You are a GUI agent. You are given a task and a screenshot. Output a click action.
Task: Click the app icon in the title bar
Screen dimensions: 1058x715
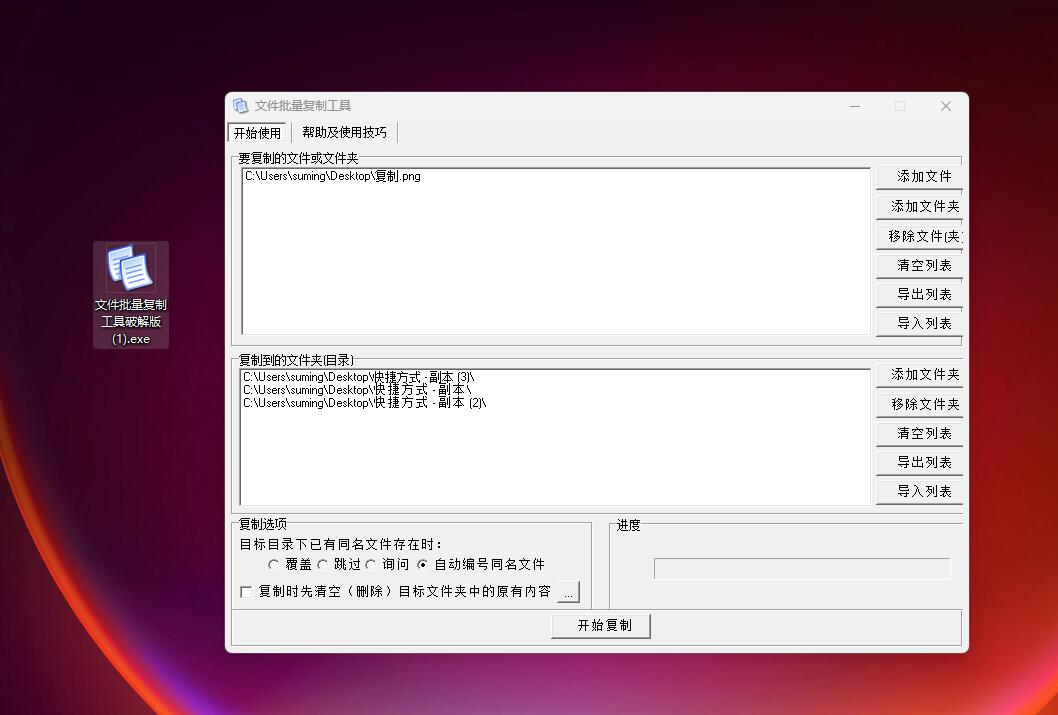[x=240, y=106]
